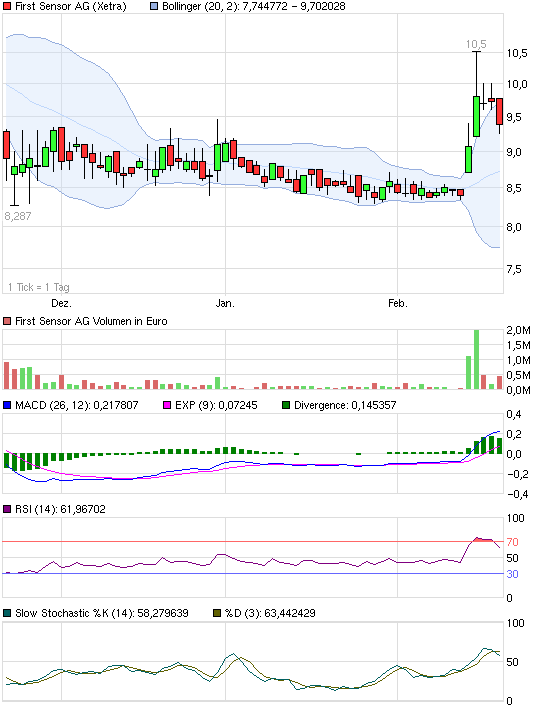Click the '1 Tick = 1 Tag' note
Image resolution: width=545 pixels, height=710 pixels.
(x=39, y=287)
